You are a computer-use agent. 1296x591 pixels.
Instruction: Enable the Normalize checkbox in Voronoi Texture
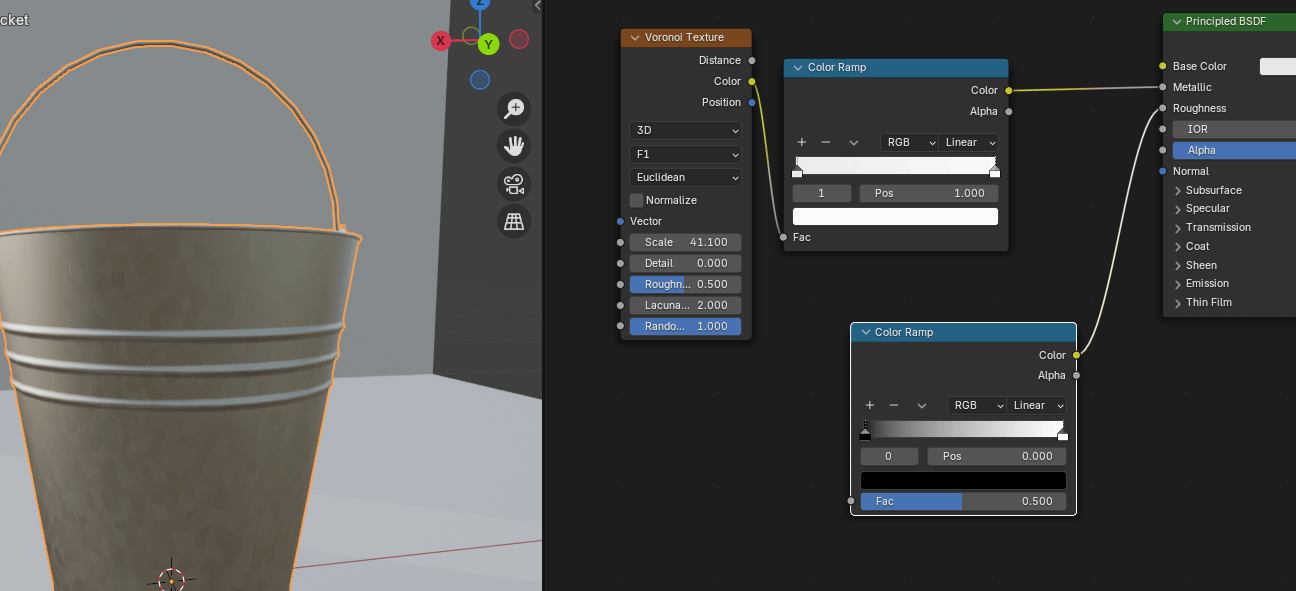tap(637, 200)
